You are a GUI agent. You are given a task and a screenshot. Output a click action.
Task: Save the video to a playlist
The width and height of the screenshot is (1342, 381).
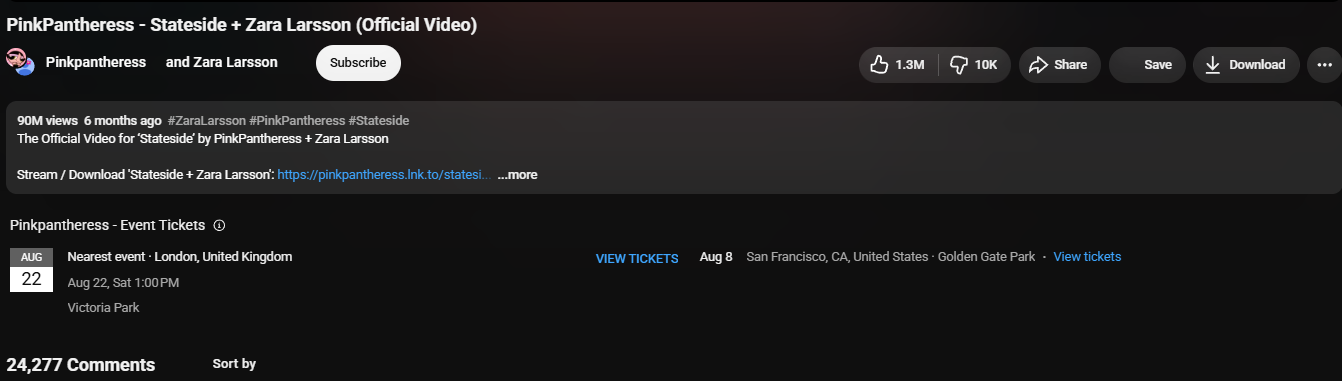(1147, 65)
